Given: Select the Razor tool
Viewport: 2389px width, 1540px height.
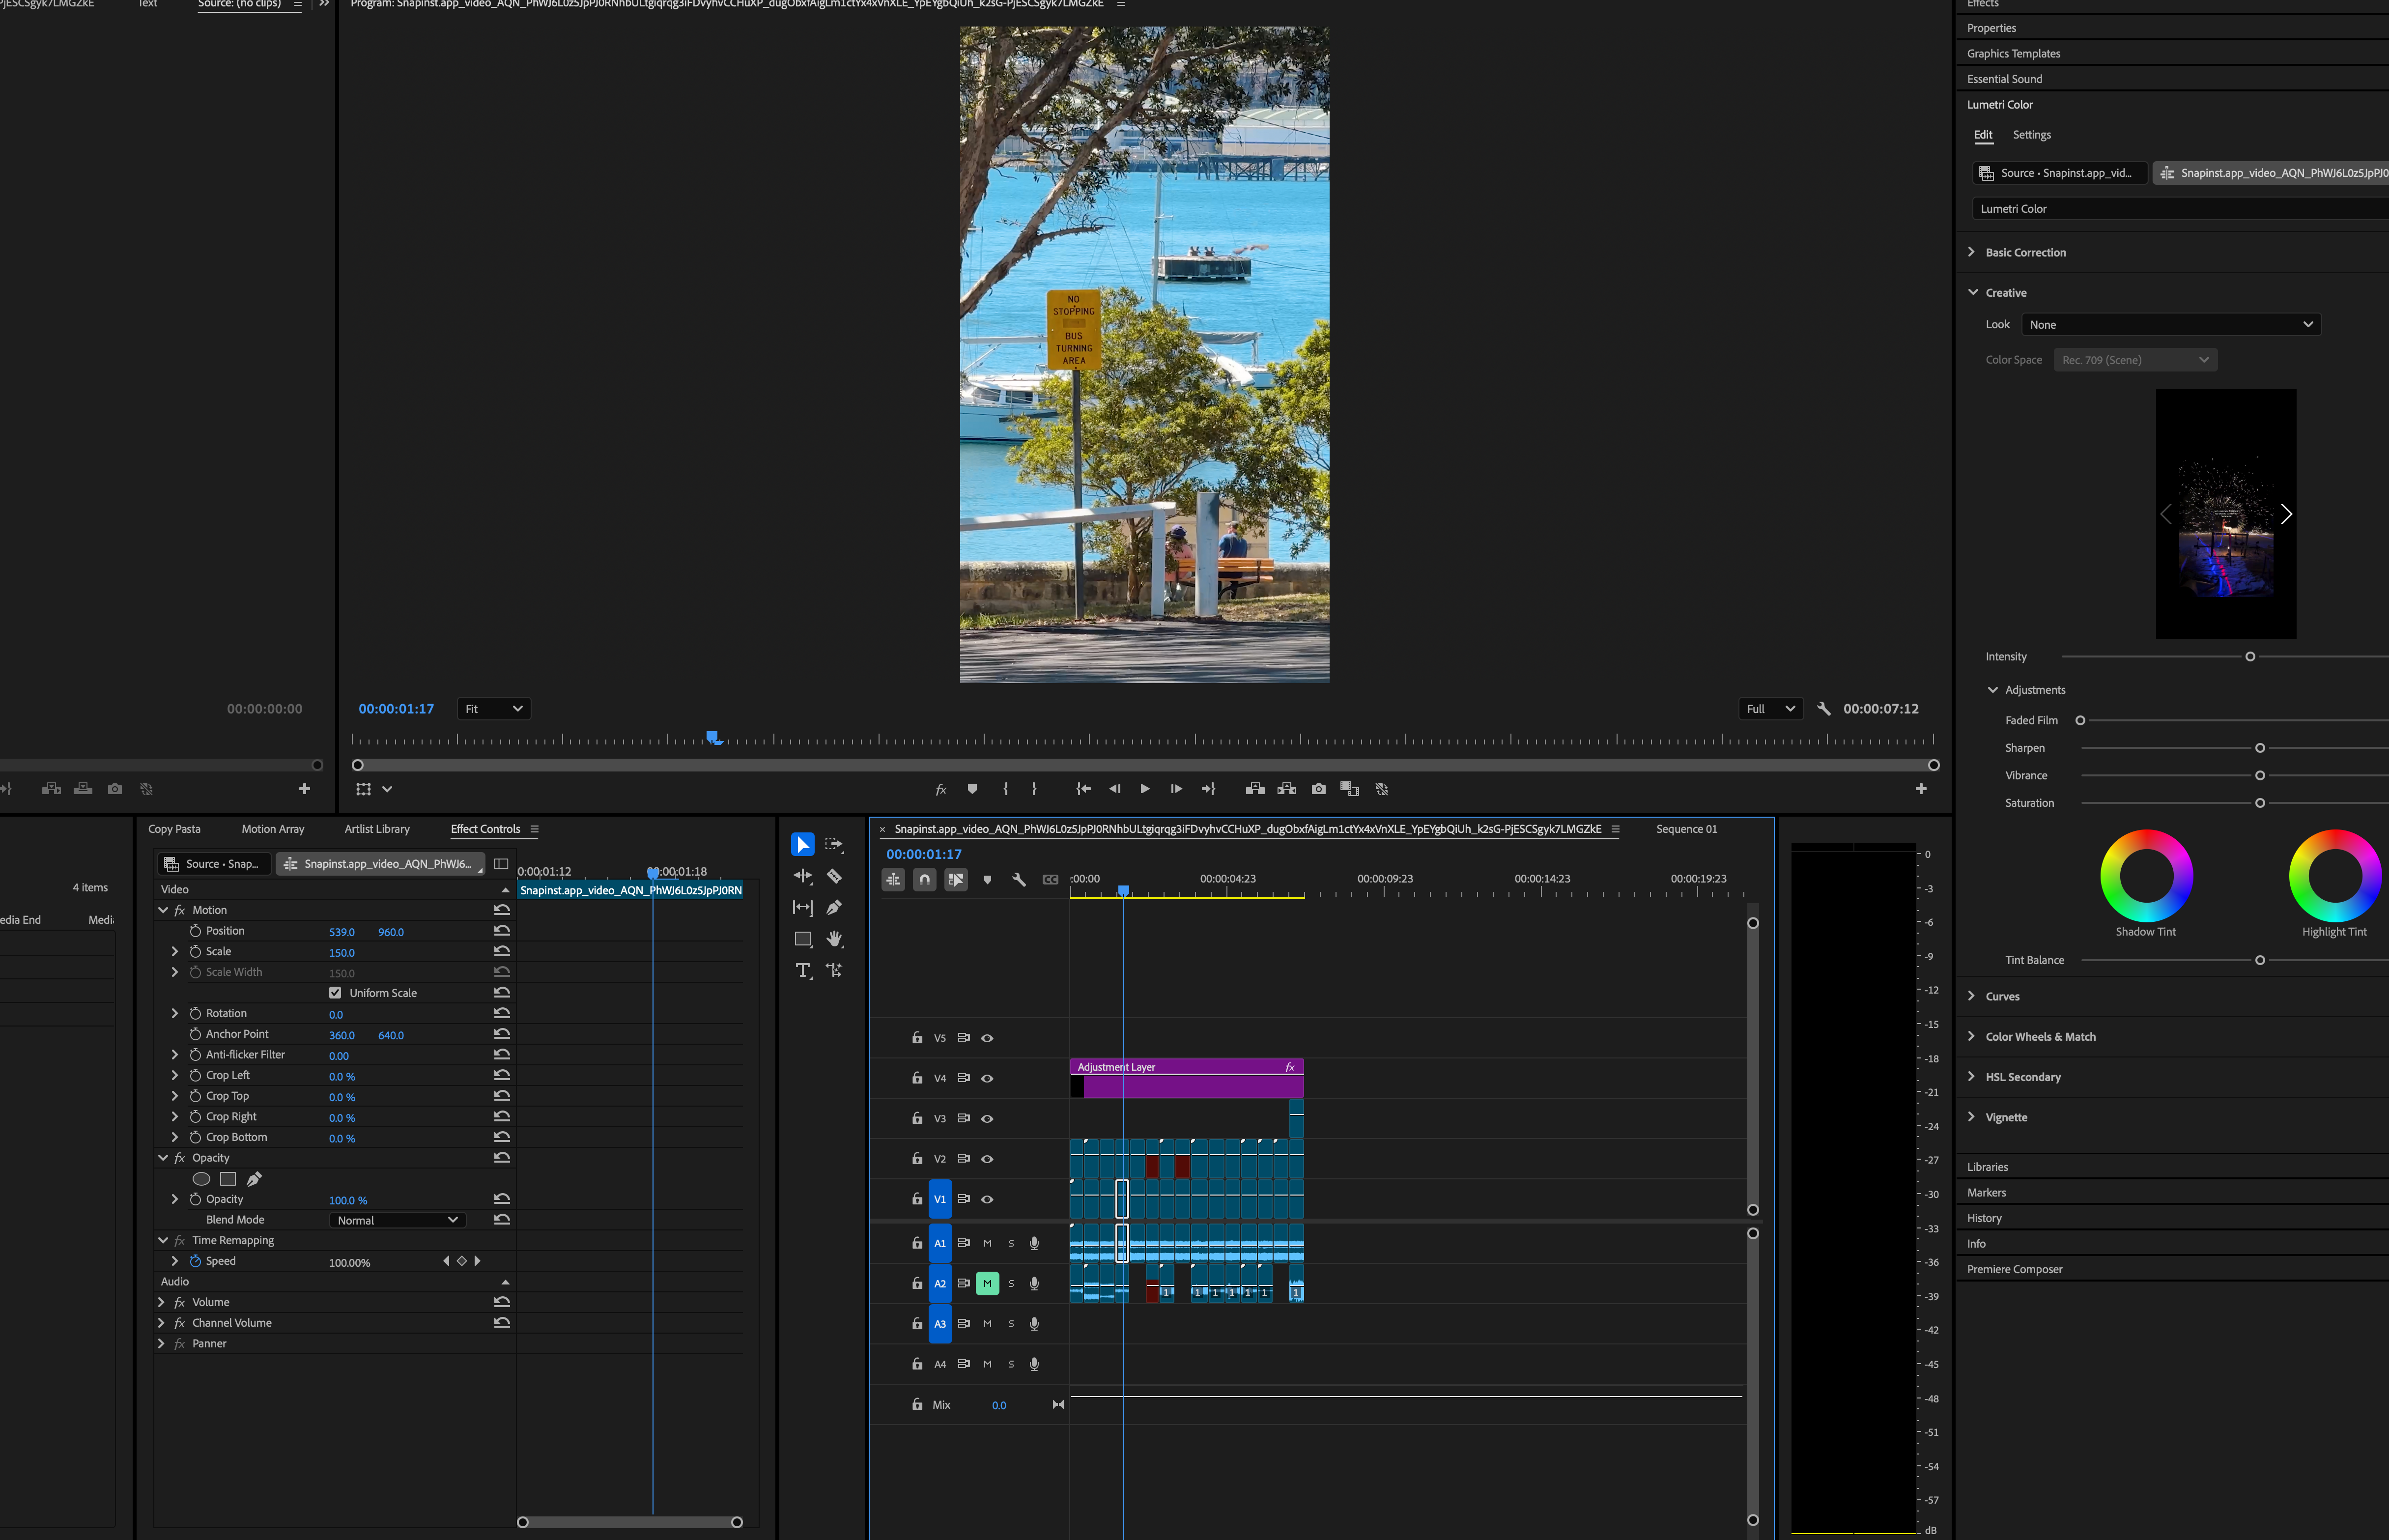Looking at the screenshot, I should click(834, 876).
